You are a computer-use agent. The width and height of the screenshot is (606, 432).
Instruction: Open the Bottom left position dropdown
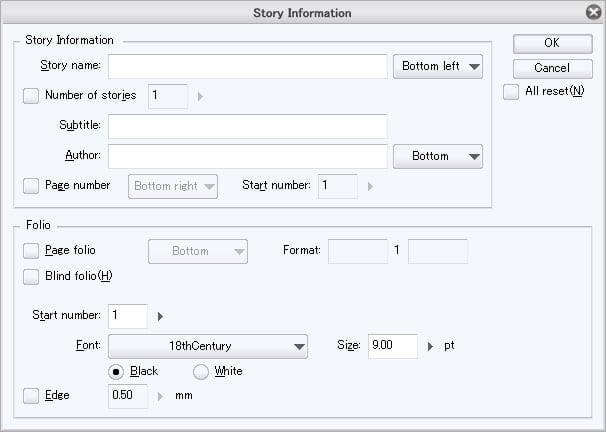(438, 67)
